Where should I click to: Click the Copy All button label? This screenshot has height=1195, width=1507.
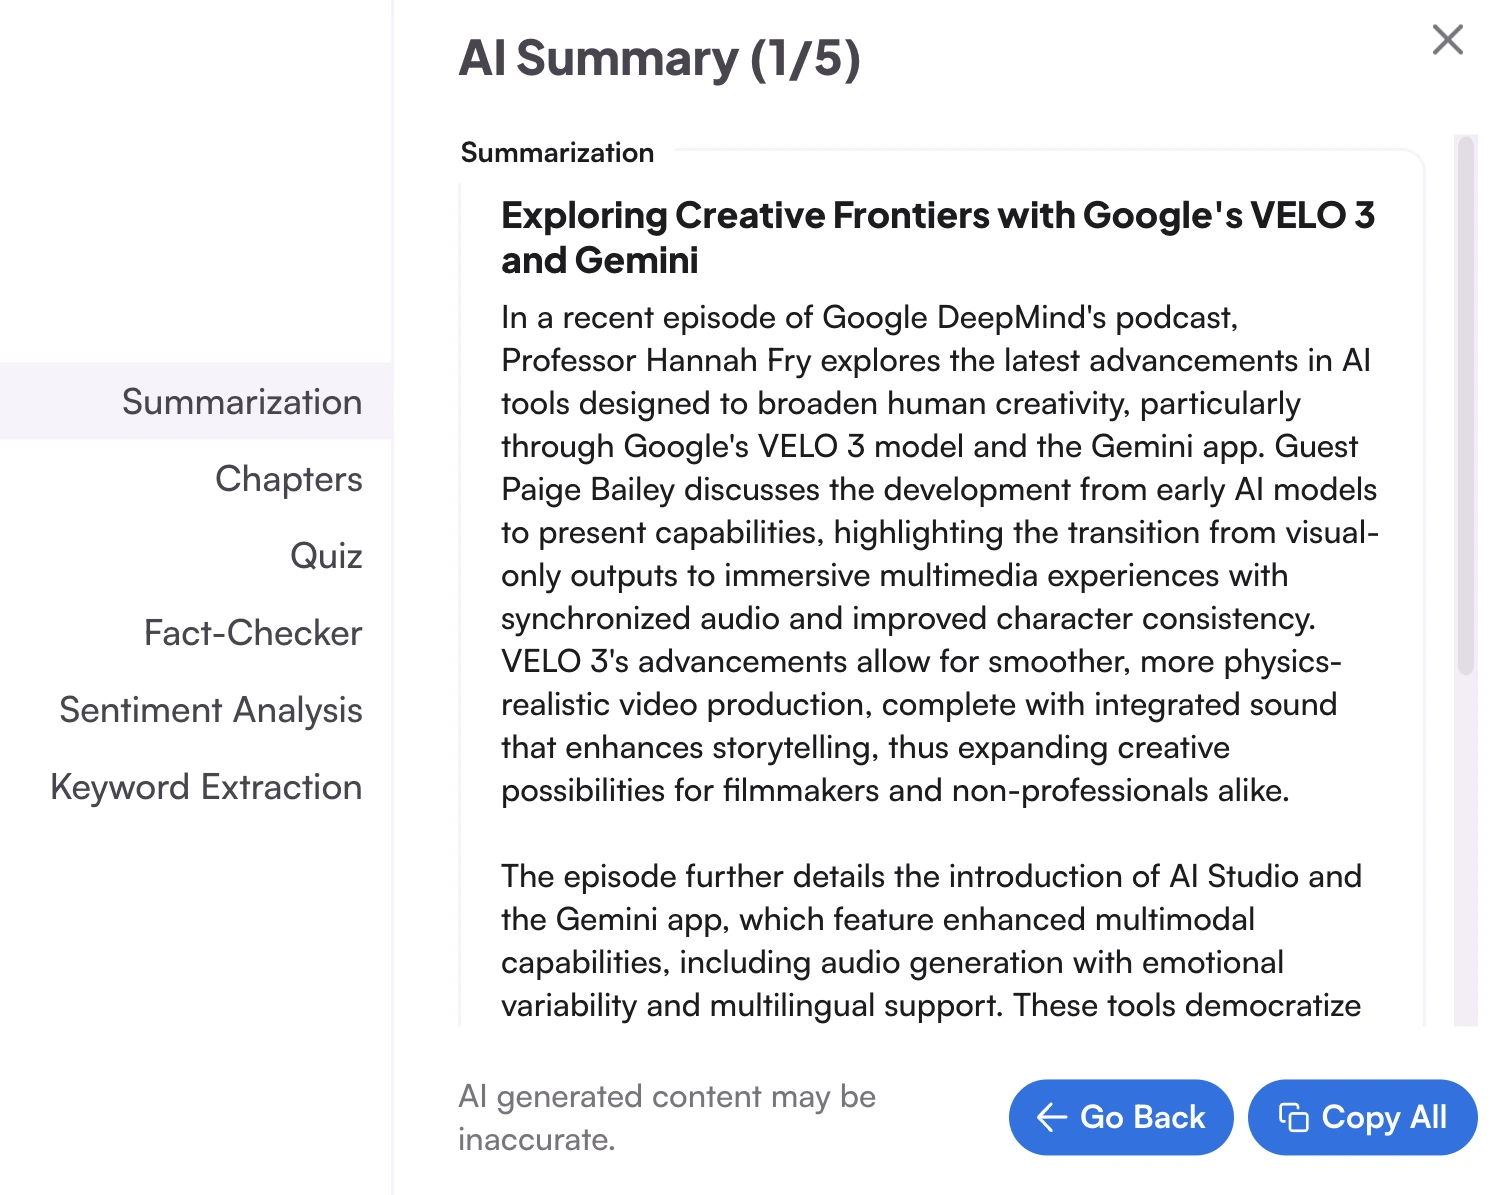coord(1384,1117)
